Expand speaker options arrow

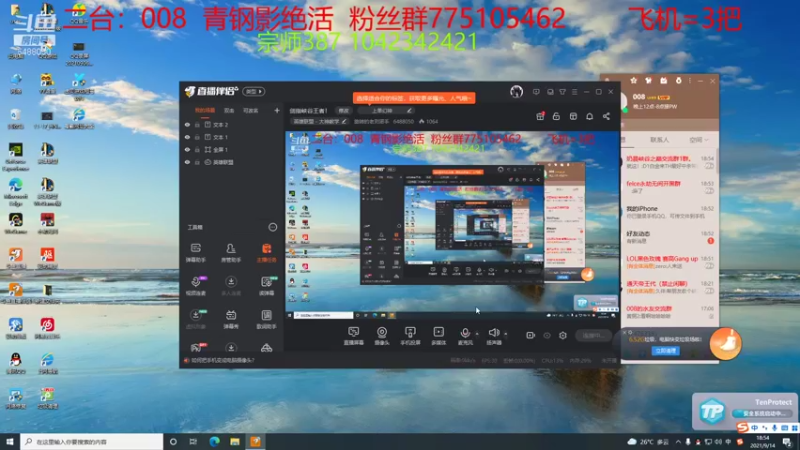click(506, 334)
